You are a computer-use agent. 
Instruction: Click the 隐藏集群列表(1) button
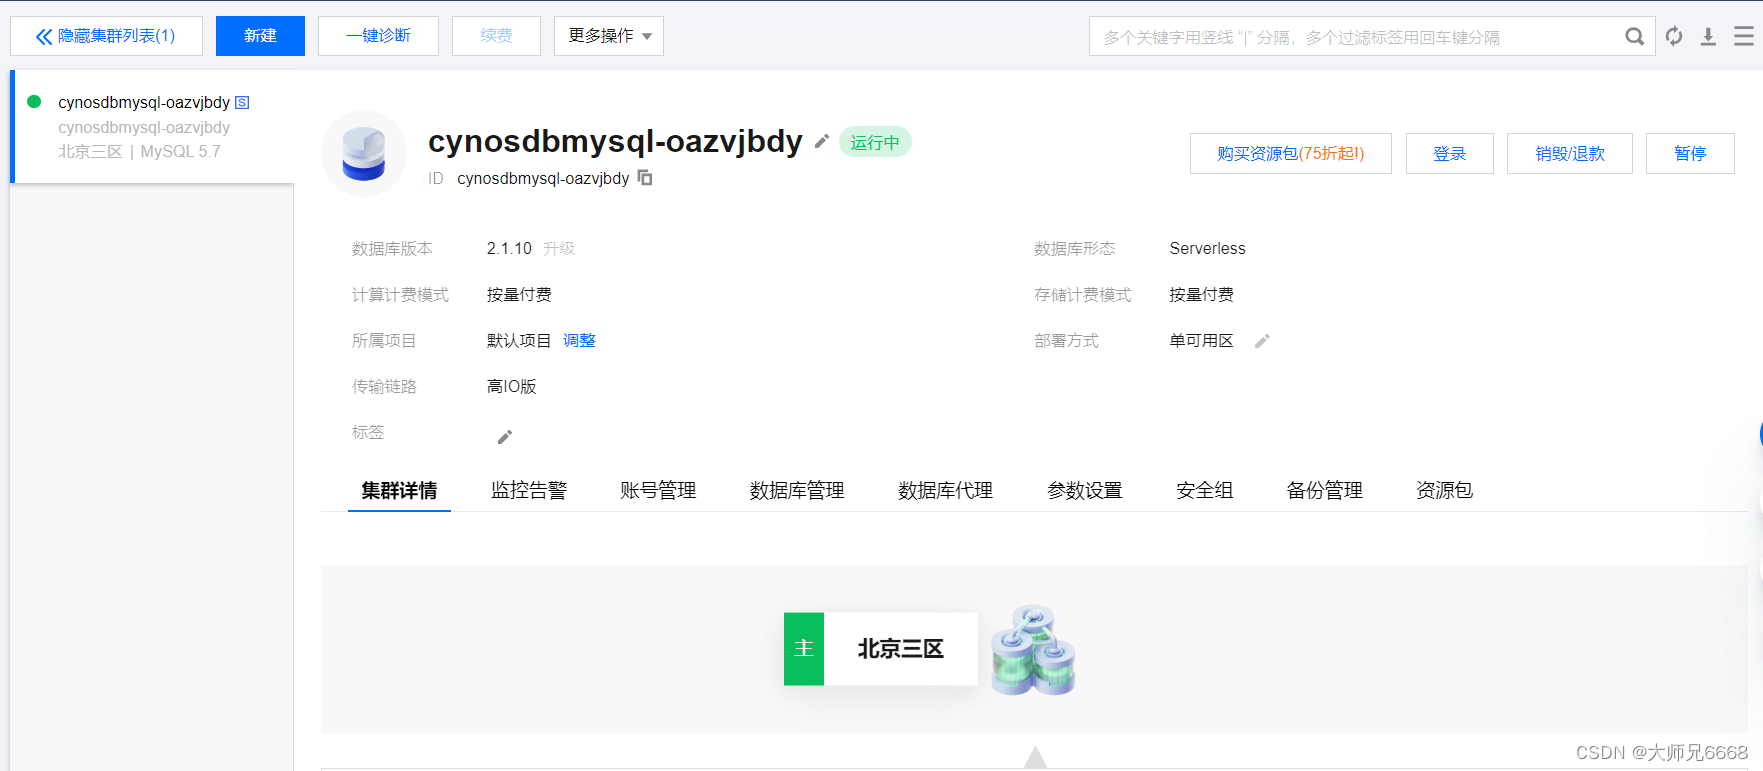(x=106, y=36)
